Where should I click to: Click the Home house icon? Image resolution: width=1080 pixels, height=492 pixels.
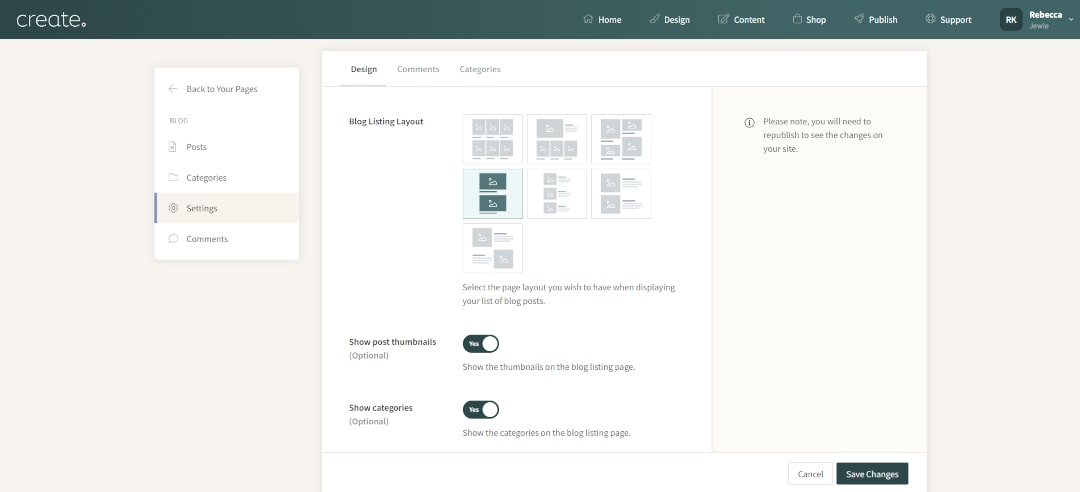point(588,19)
